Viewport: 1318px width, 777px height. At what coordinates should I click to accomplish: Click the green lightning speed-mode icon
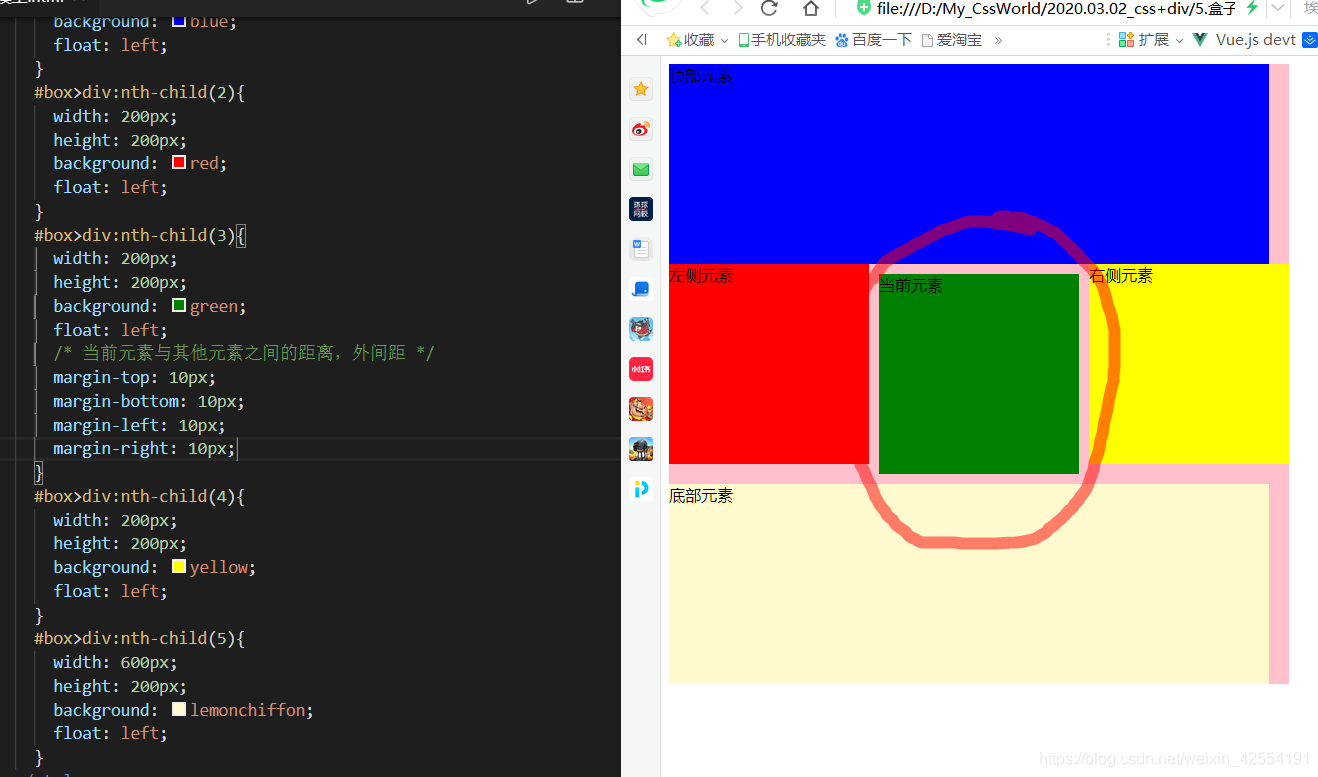point(1251,8)
